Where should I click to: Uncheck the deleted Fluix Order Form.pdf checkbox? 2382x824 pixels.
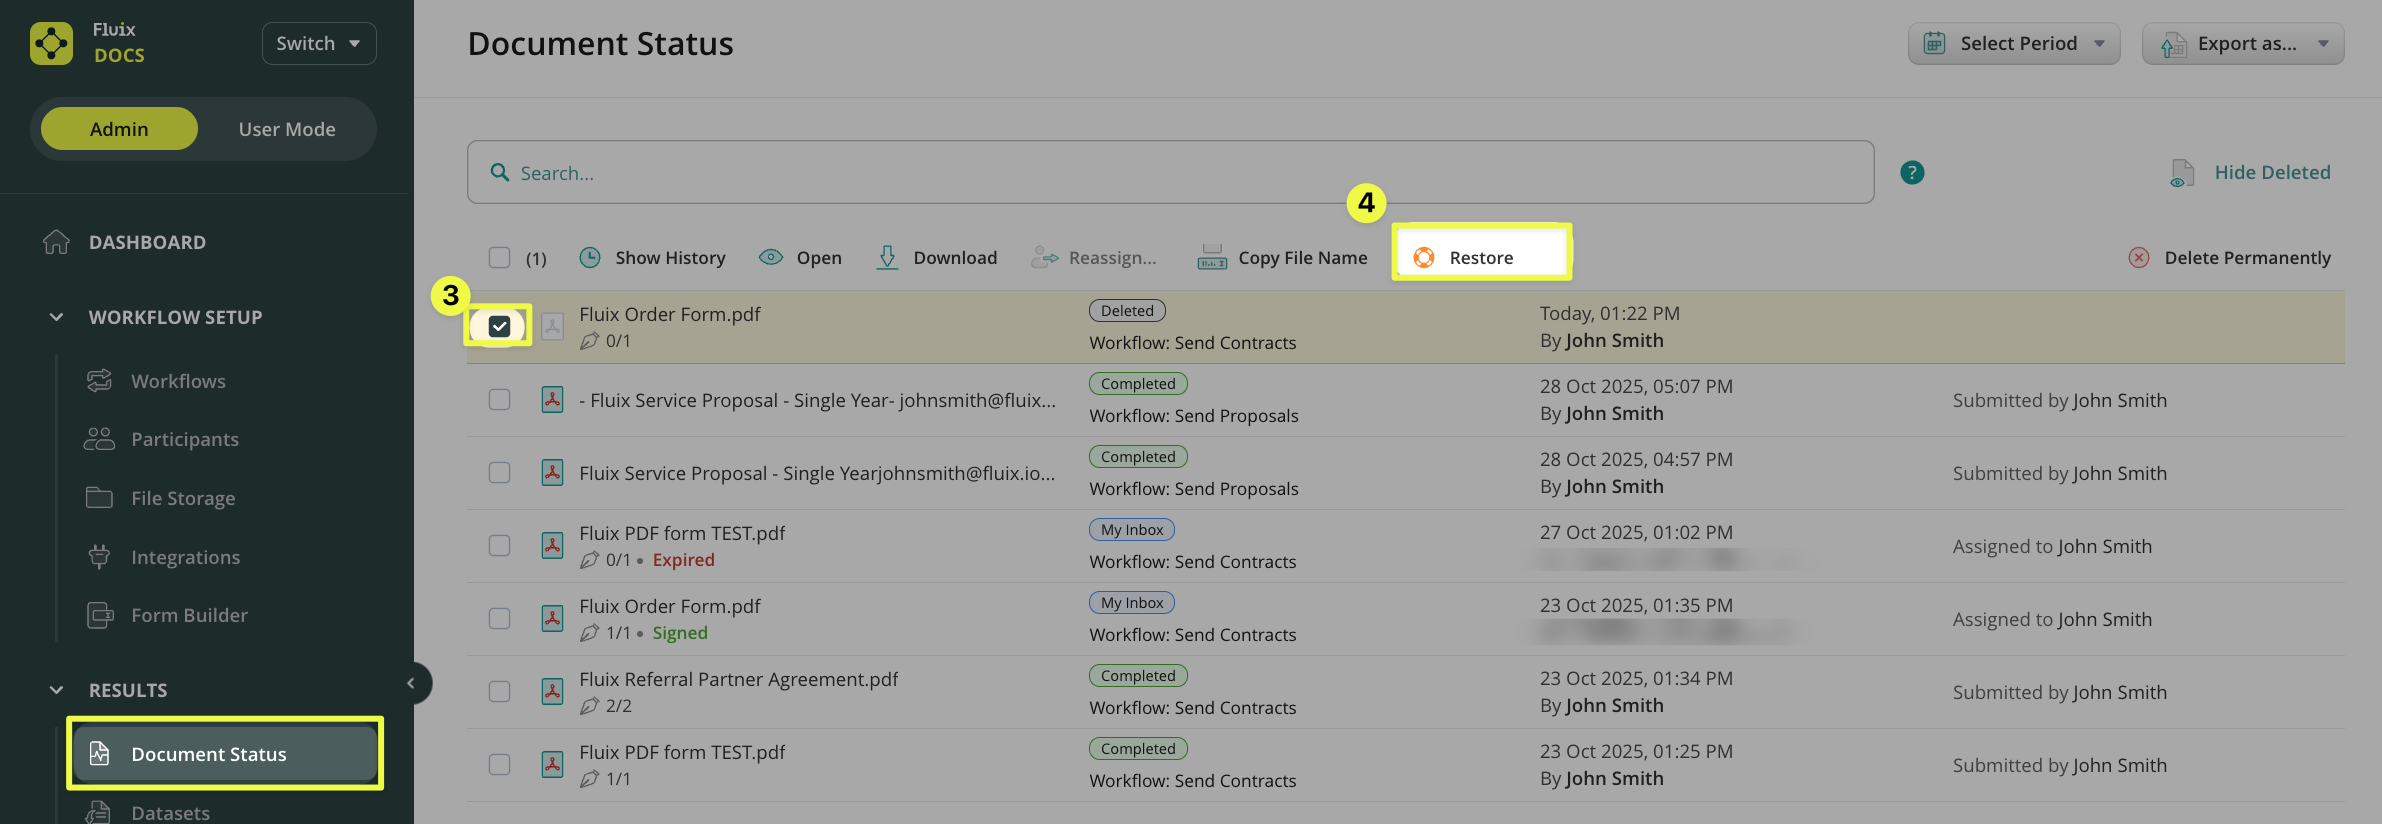pyautogui.click(x=499, y=326)
